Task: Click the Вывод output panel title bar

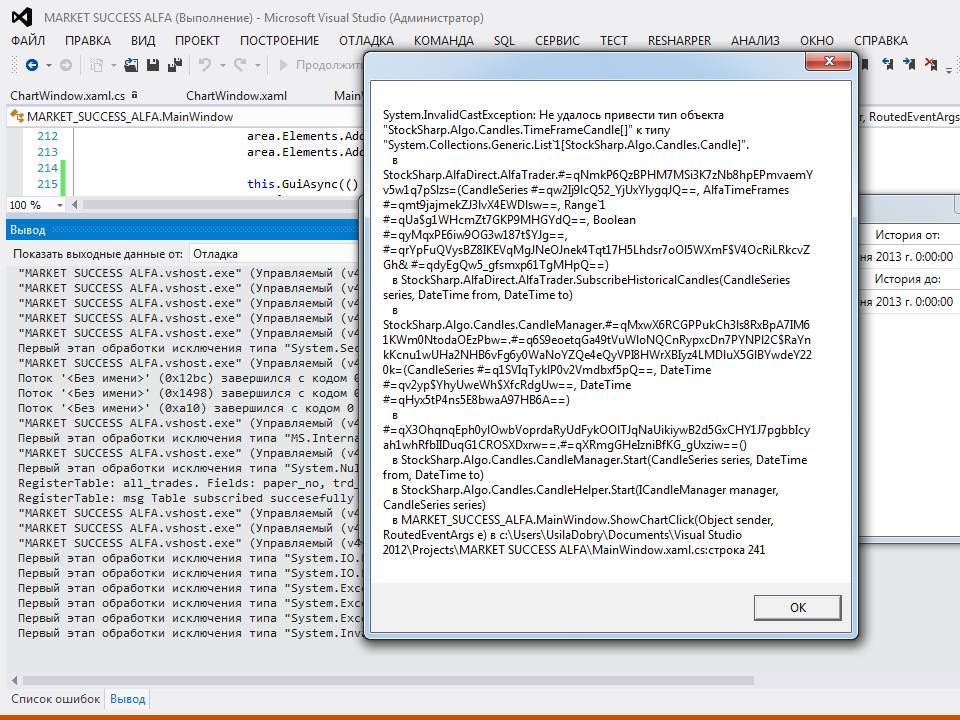Action: [182, 230]
